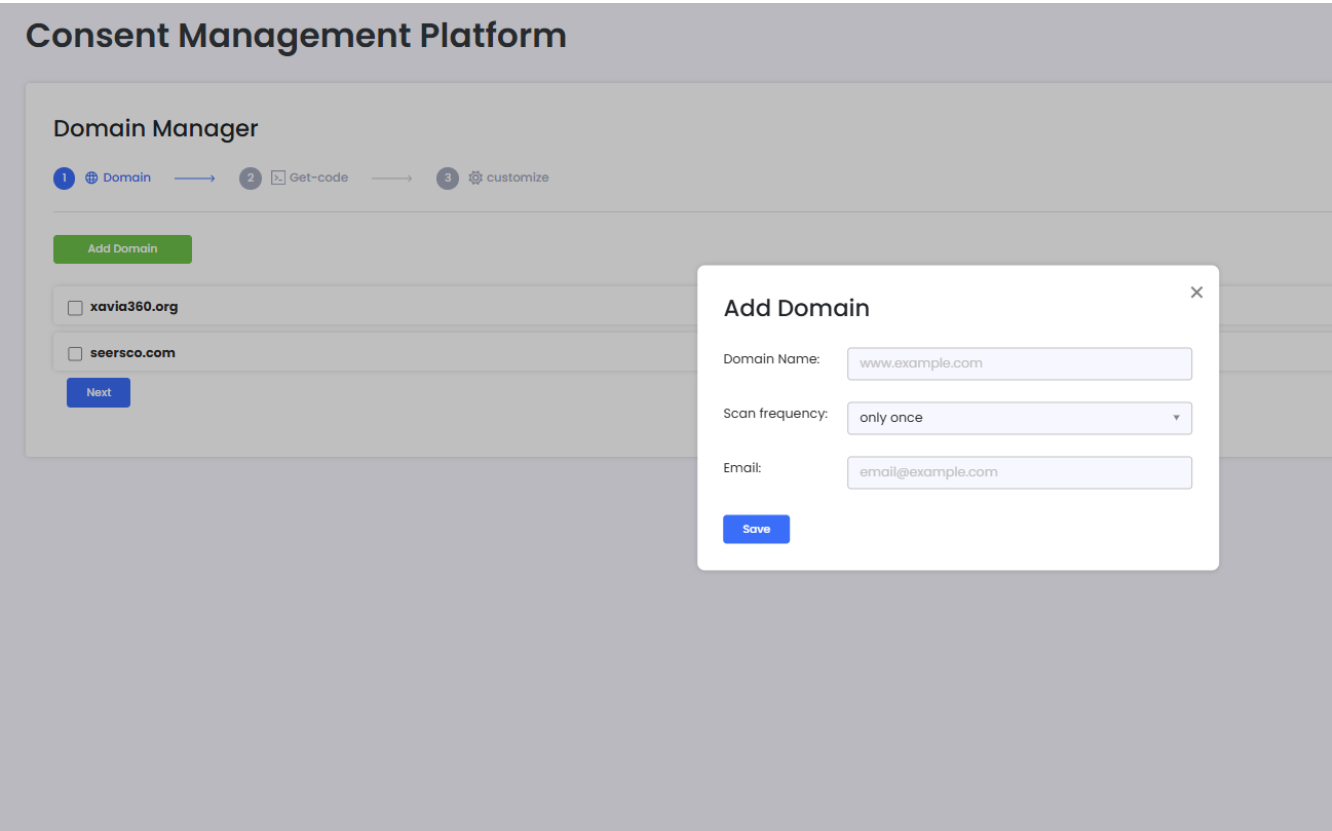Image resolution: width=1332 pixels, height=831 pixels.
Task: Select the step 1 numbered circle
Action: coord(64,178)
